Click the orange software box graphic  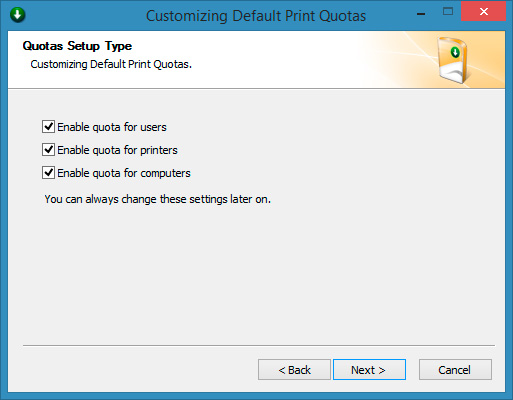pos(453,60)
